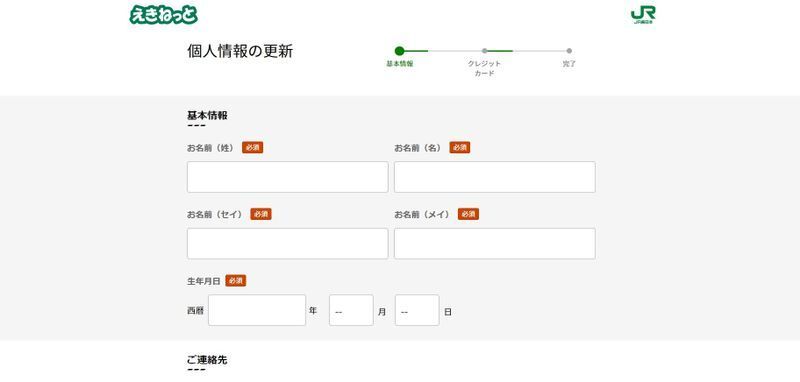
Task: Click the JR East logo
Action: click(643, 15)
